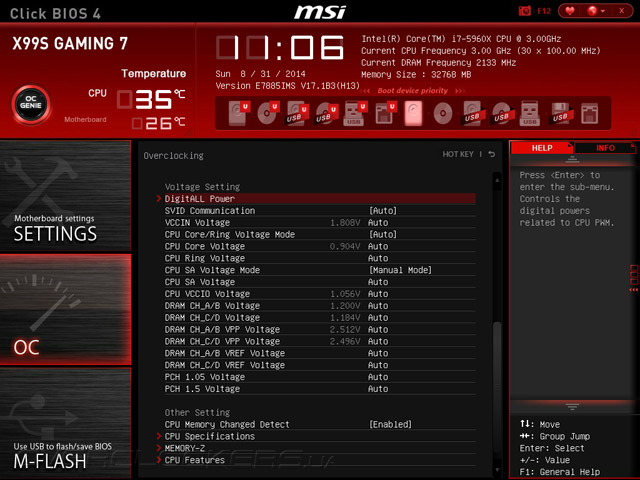Image resolution: width=640 pixels, height=480 pixels.
Task: Click the 0.904V CPU Core reading
Action: tap(345, 246)
